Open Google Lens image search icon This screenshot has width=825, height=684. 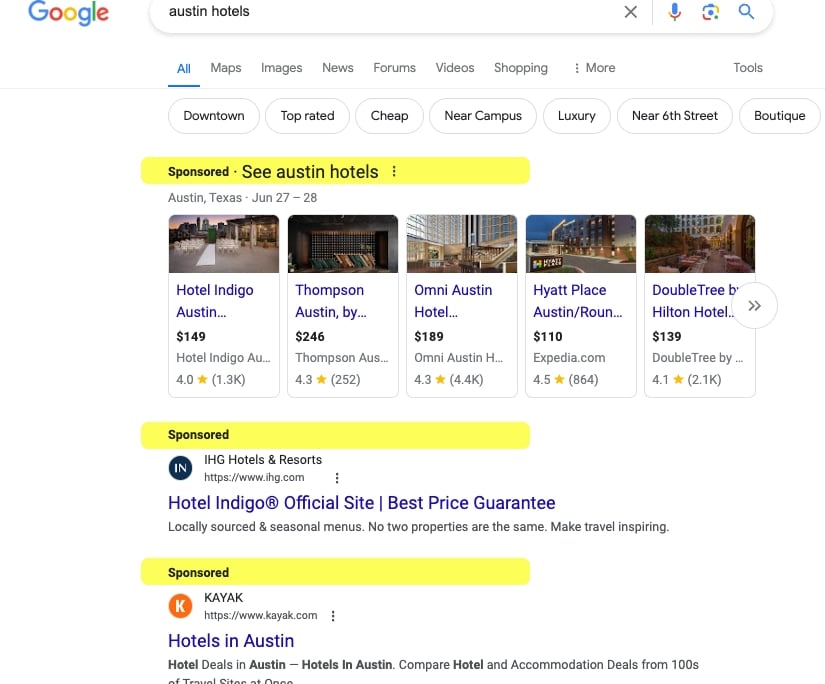click(x=710, y=12)
